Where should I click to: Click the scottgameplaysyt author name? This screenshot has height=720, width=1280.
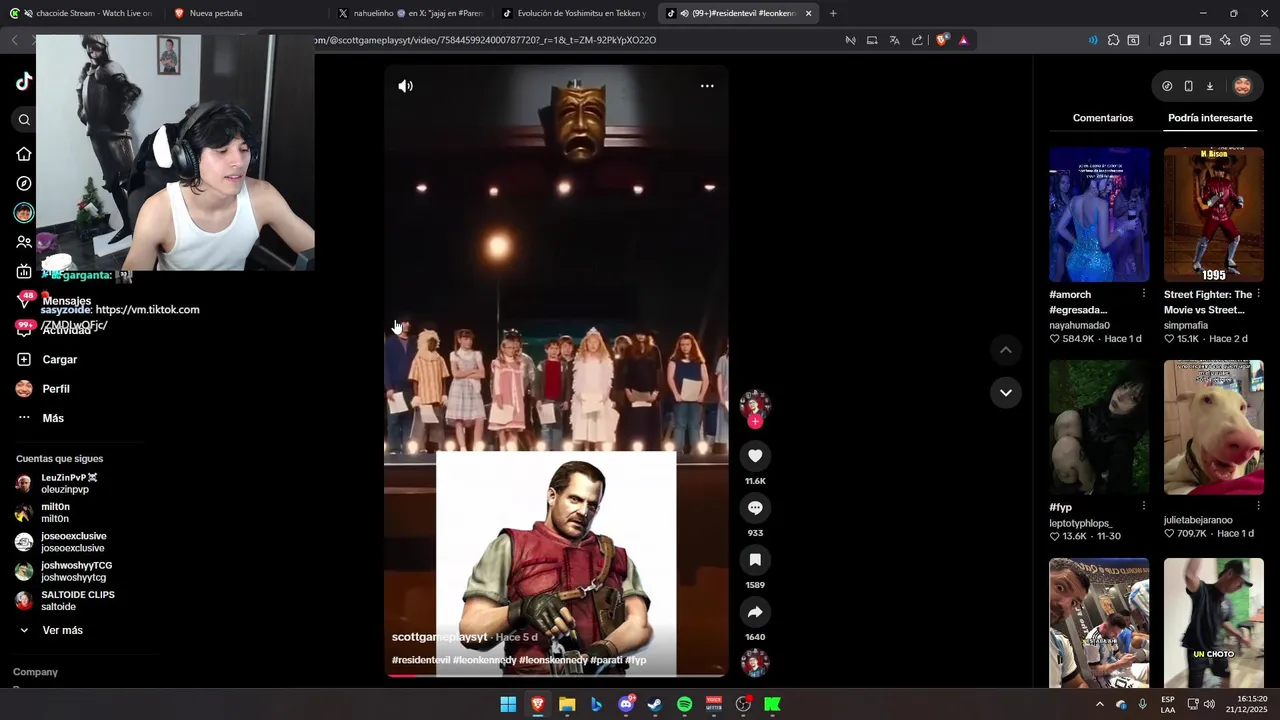439,637
